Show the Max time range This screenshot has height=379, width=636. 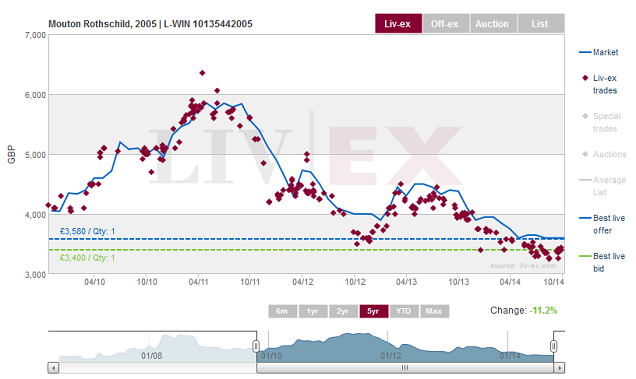click(x=434, y=311)
